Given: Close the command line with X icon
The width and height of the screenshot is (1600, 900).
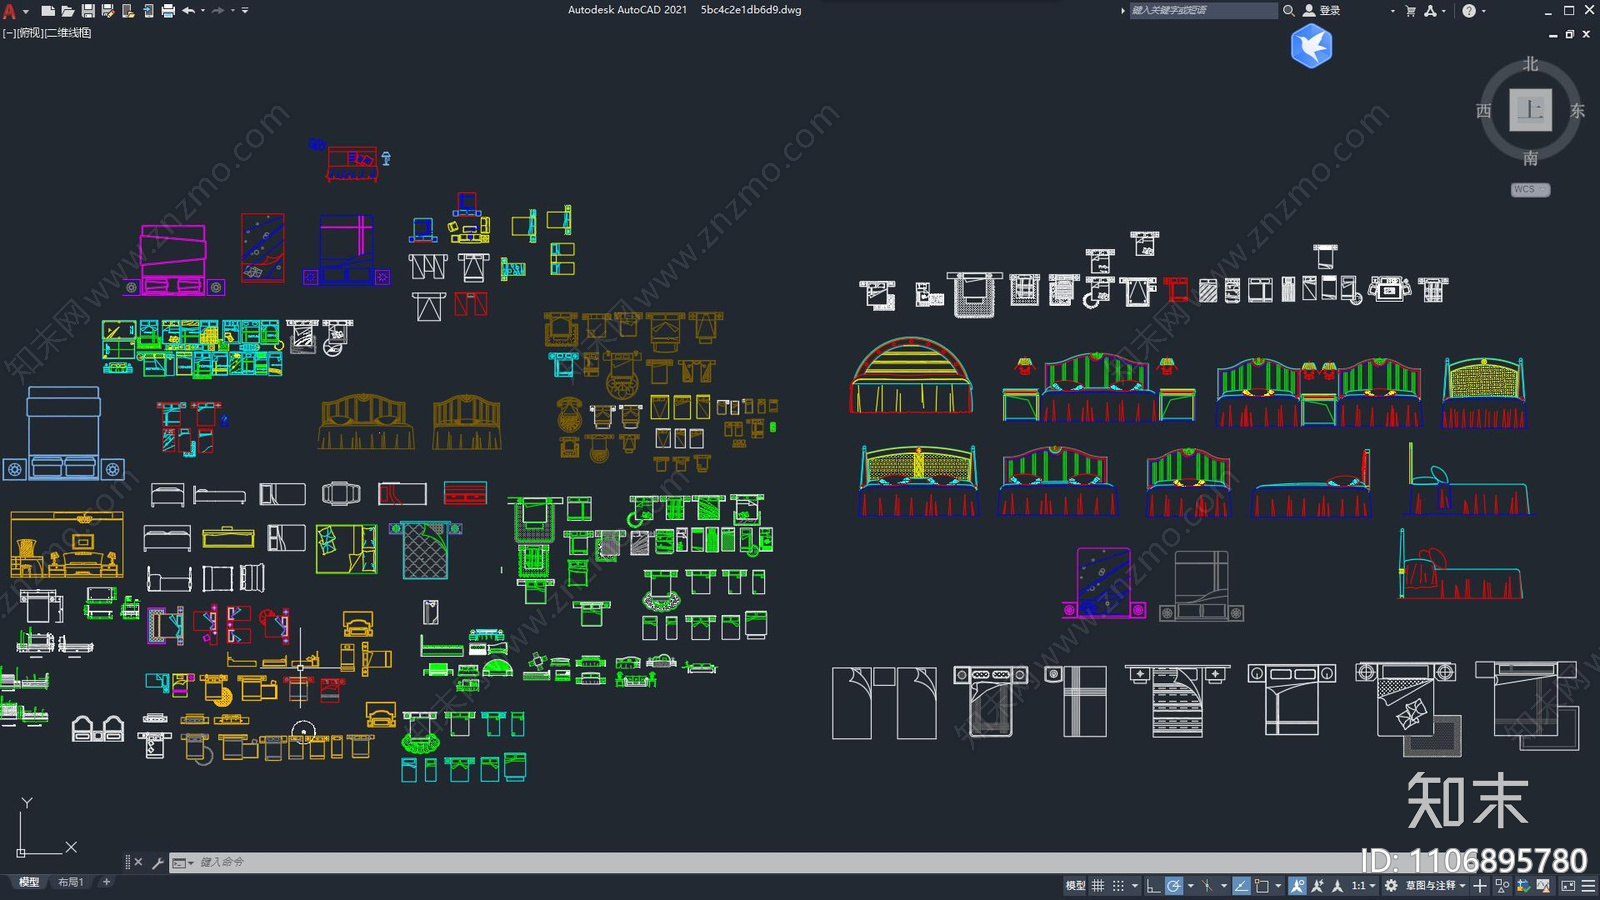Looking at the screenshot, I should coord(138,862).
